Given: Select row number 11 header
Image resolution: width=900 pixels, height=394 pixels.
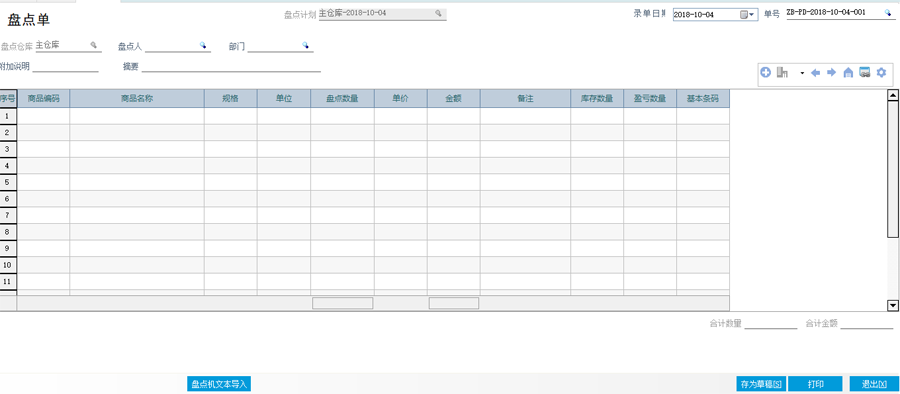Looking at the screenshot, I should [x=8, y=281].
